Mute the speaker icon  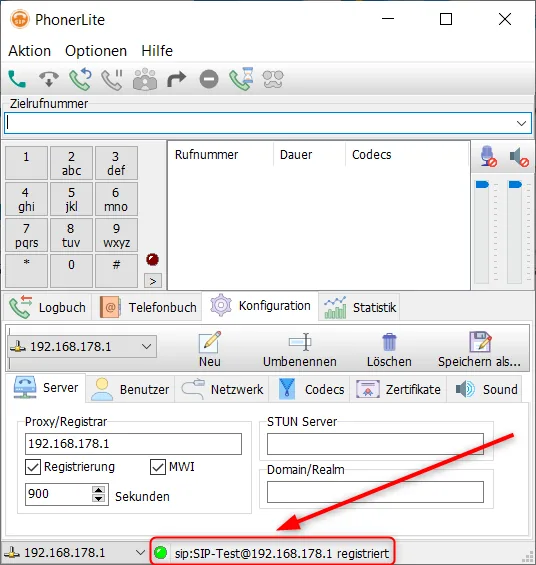519,157
